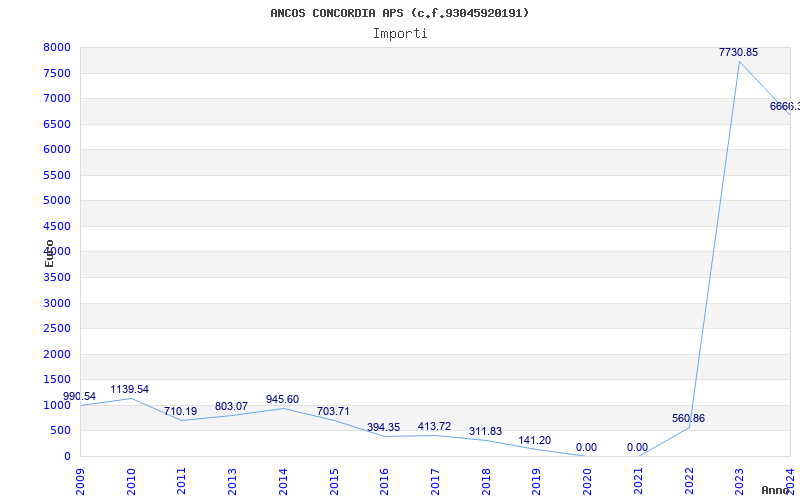Click the 7000 y-axis tick label
800x500 pixels.
(x=57, y=98)
